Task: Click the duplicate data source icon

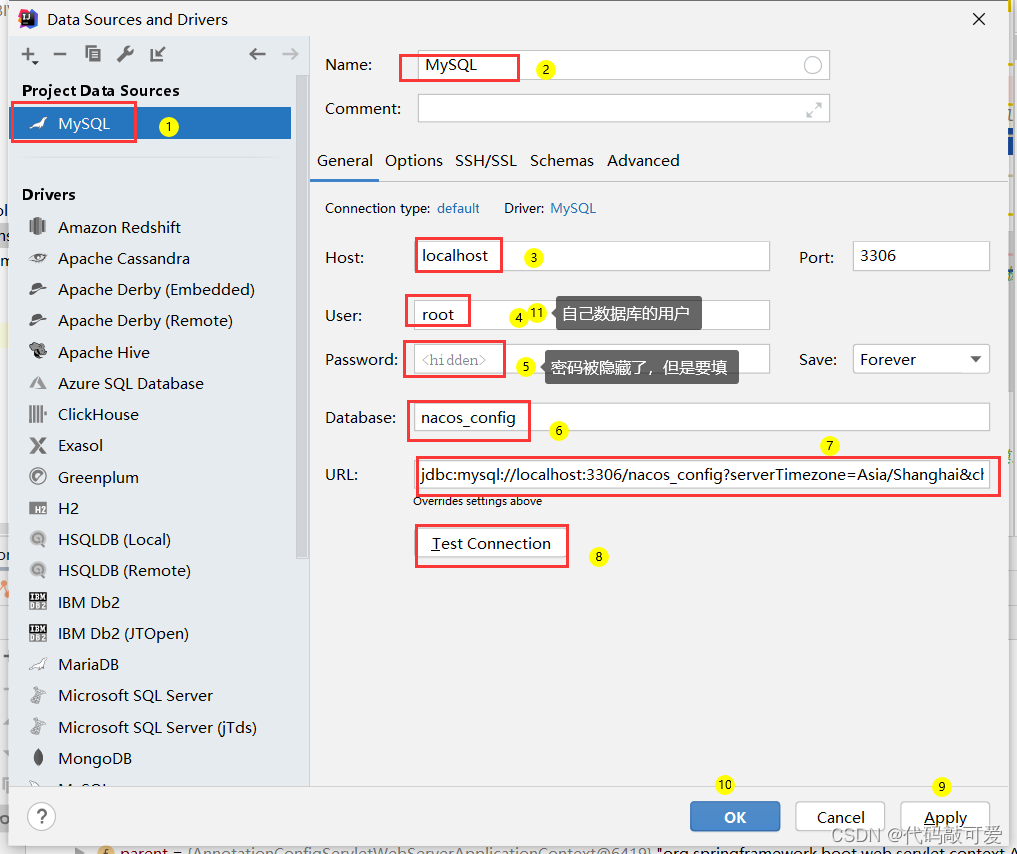Action: tap(93, 54)
